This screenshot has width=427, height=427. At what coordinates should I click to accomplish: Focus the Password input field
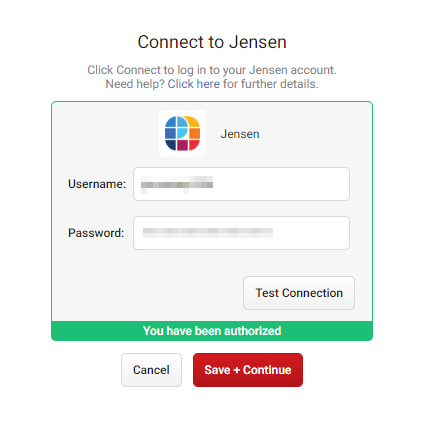point(241,233)
